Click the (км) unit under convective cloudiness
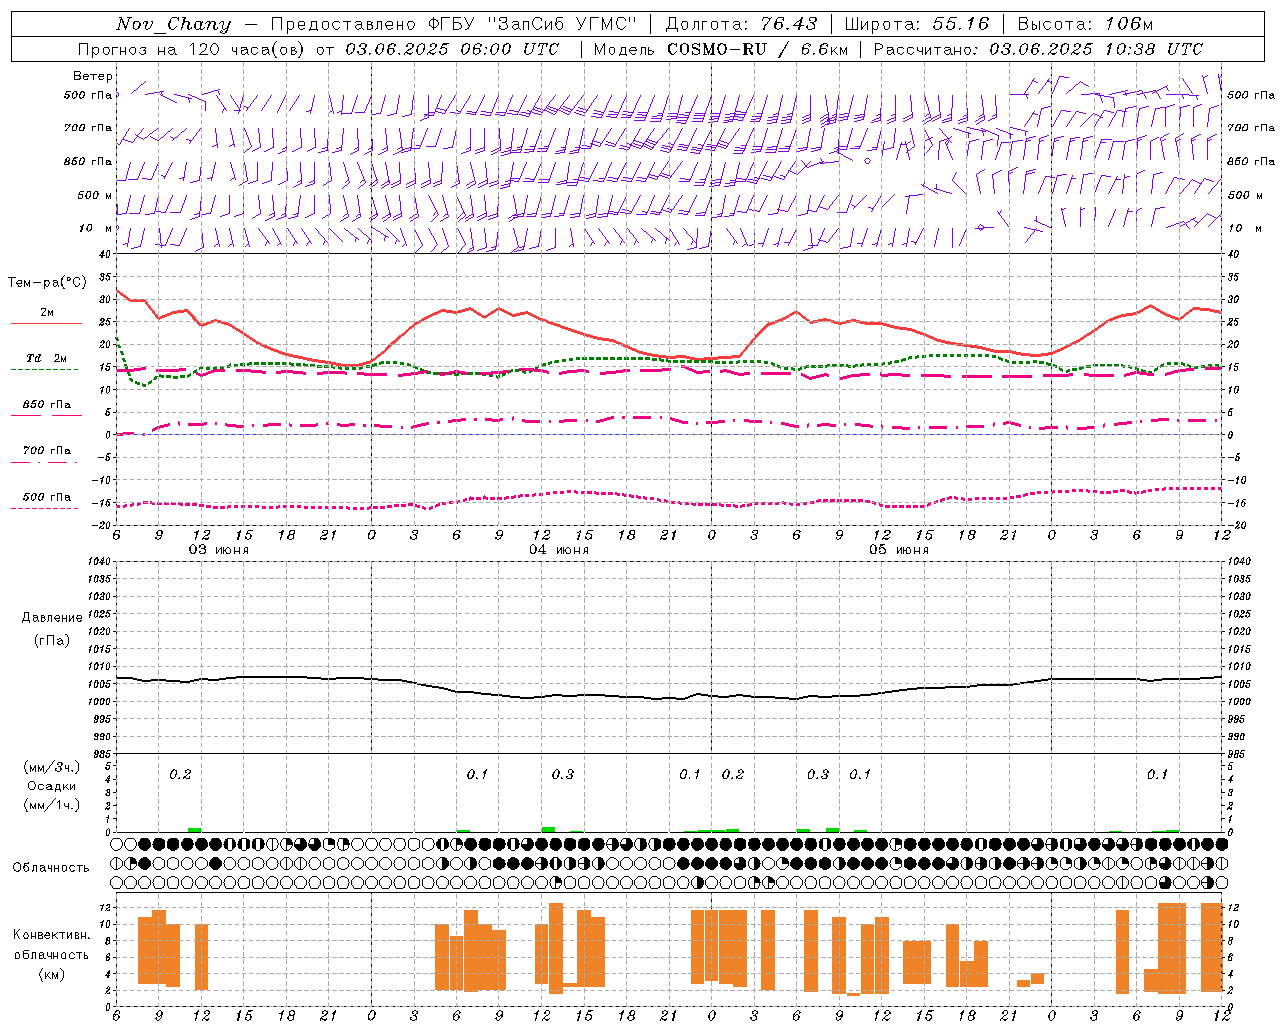This screenshot has height=1024, width=1280. pyautogui.click(x=52, y=974)
